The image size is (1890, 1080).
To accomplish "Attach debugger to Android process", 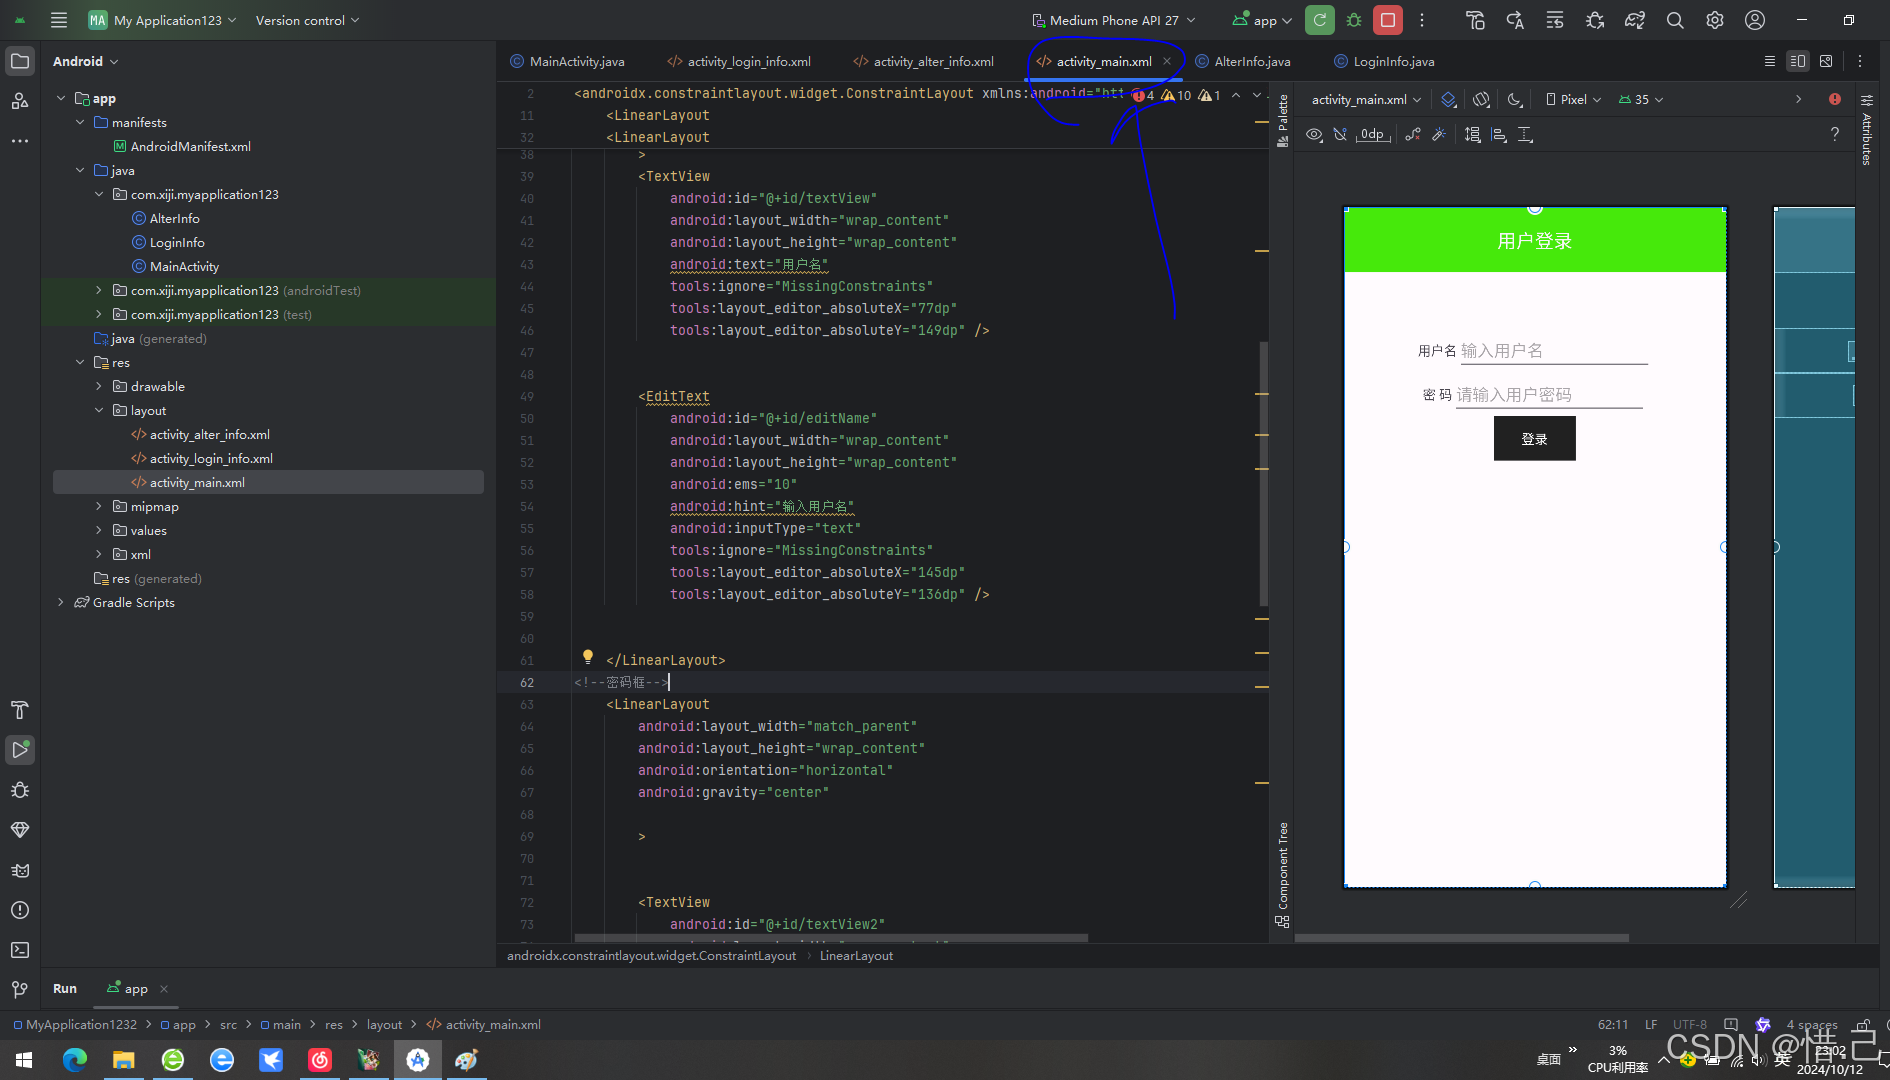I will [x=1595, y=20].
